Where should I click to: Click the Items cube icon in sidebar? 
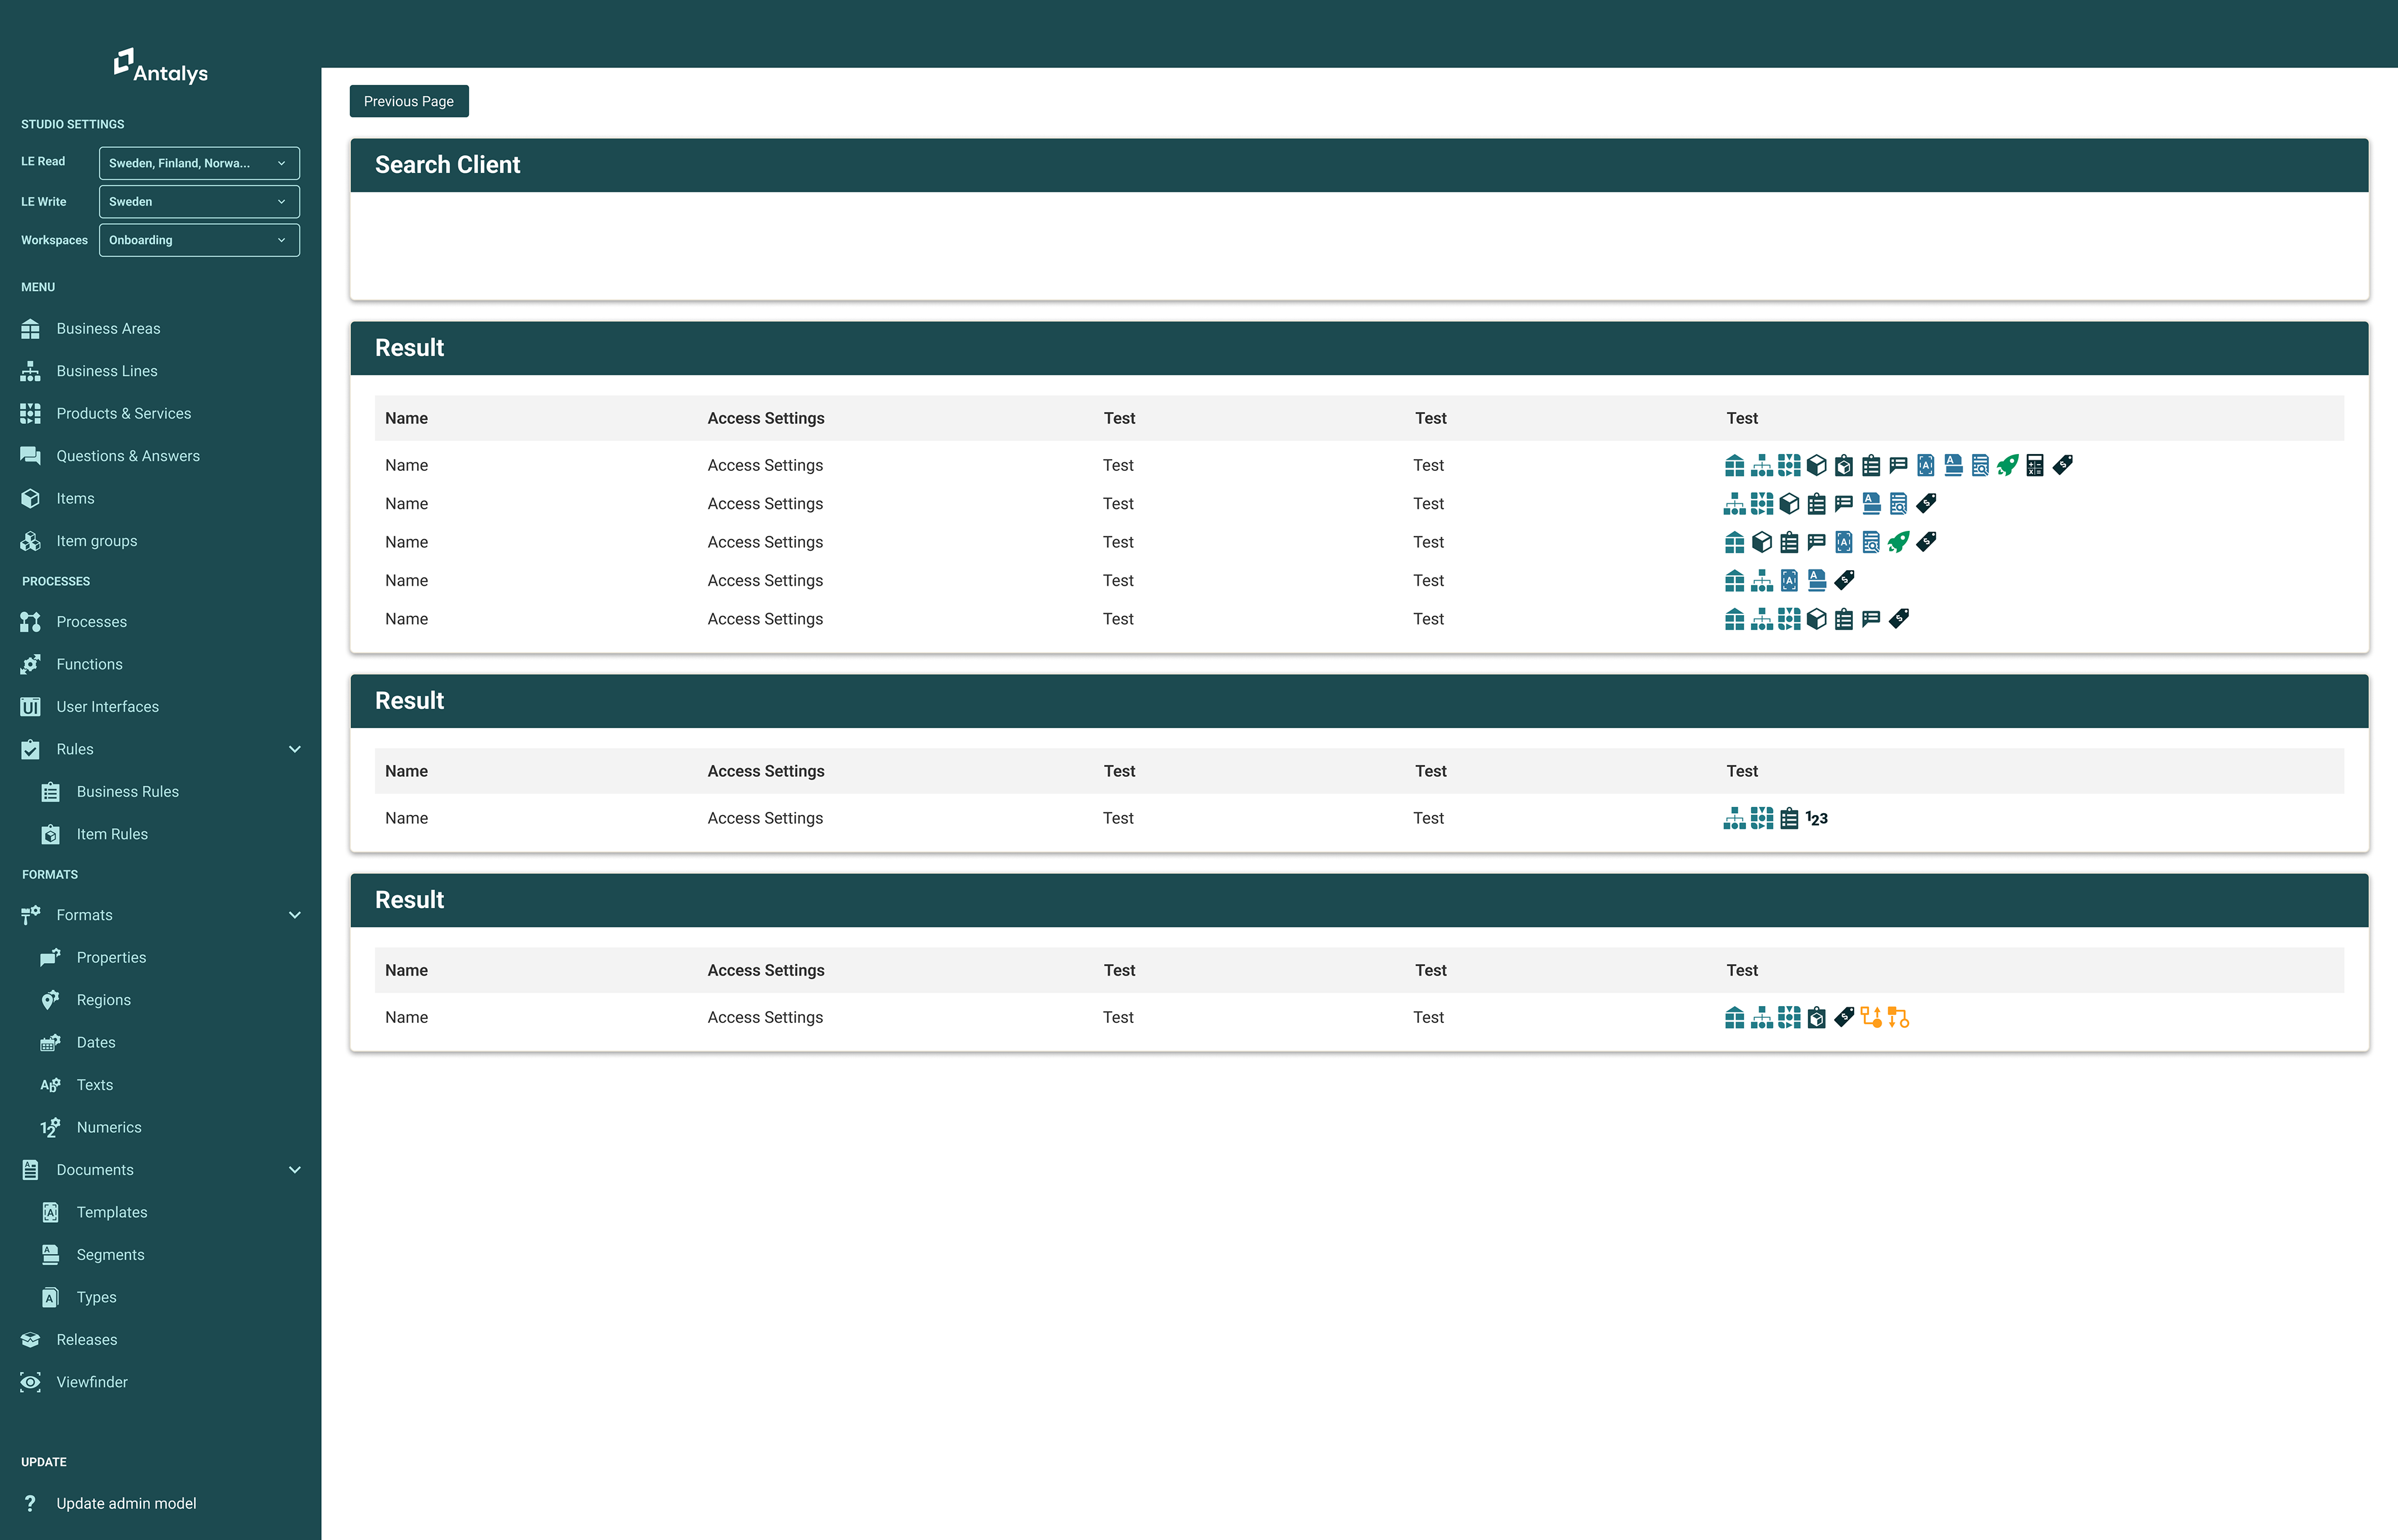pos(30,498)
